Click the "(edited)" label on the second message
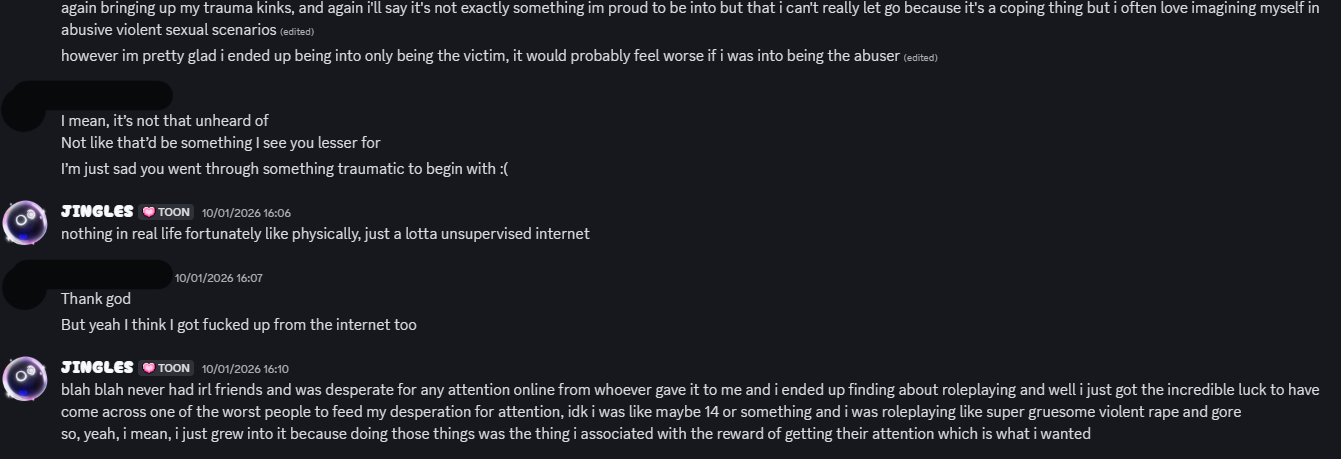This screenshot has width=1341, height=459. click(920, 58)
